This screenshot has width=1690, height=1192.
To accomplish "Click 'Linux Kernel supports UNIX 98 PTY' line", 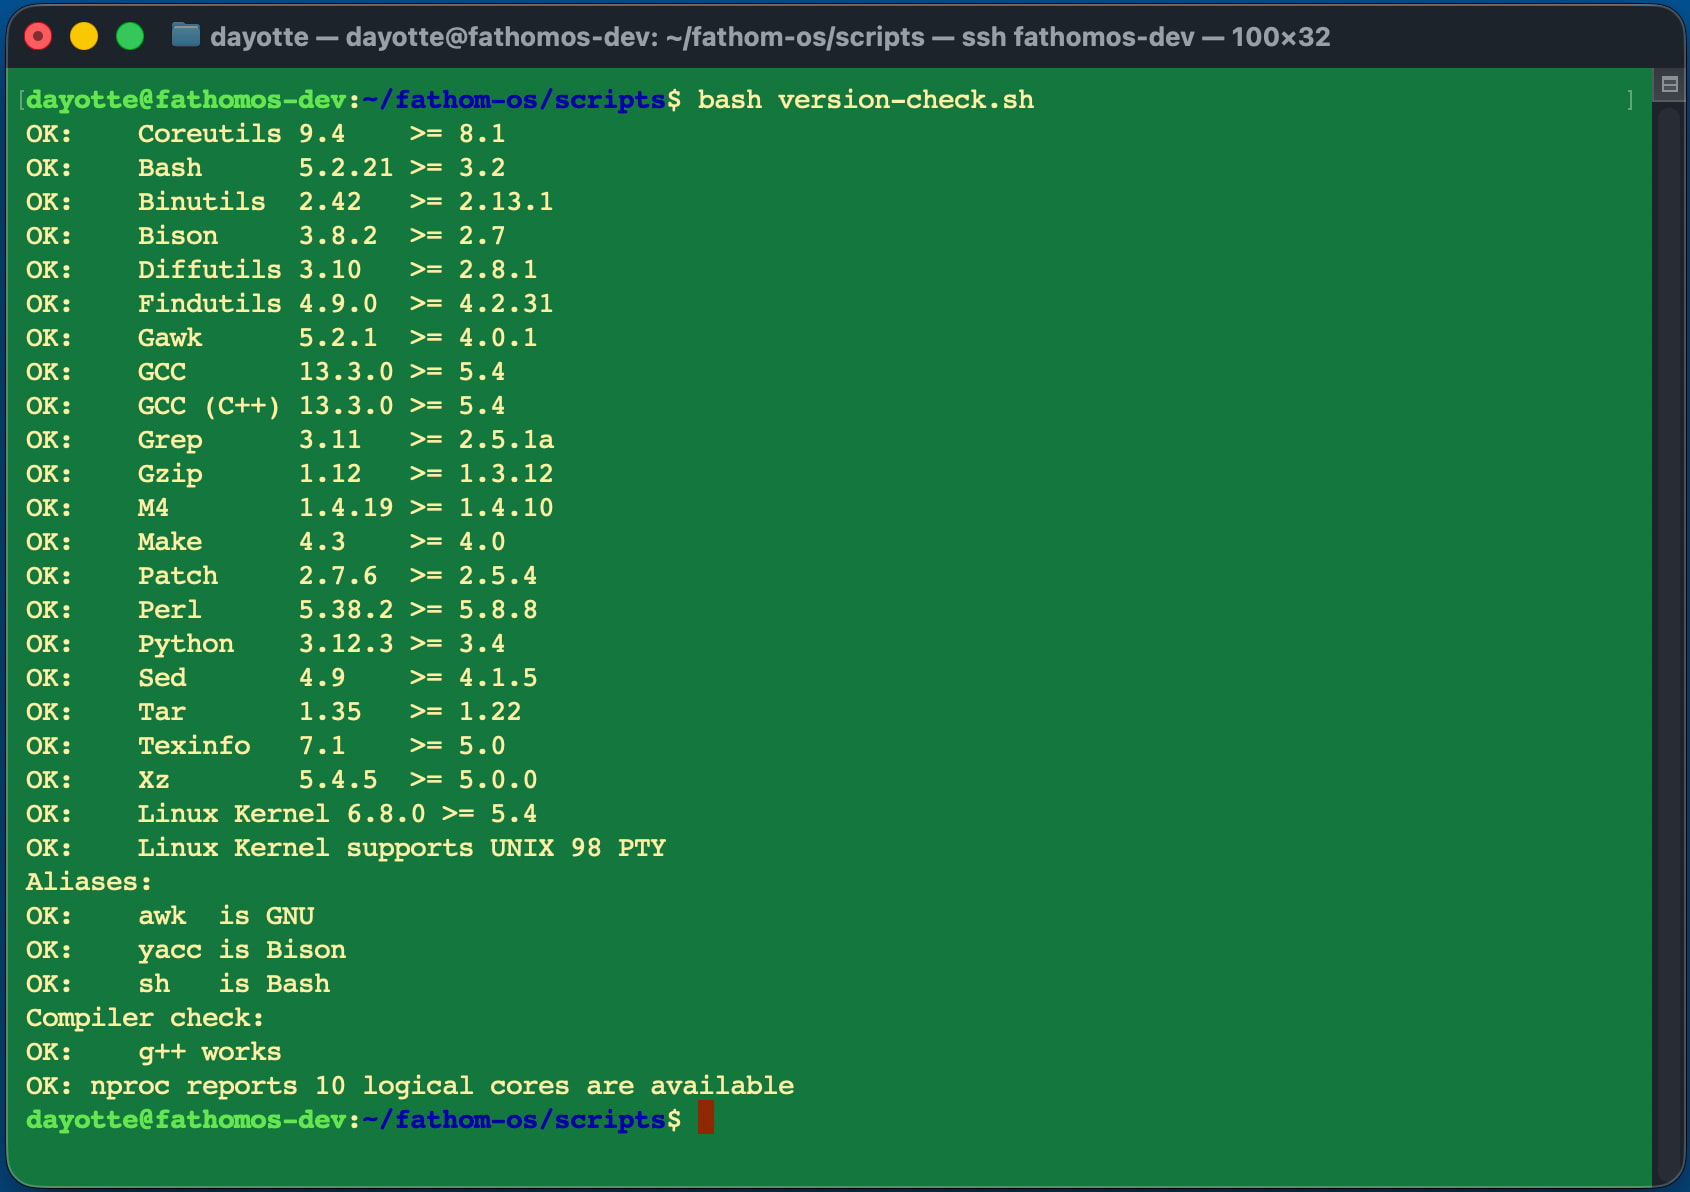I will [345, 848].
